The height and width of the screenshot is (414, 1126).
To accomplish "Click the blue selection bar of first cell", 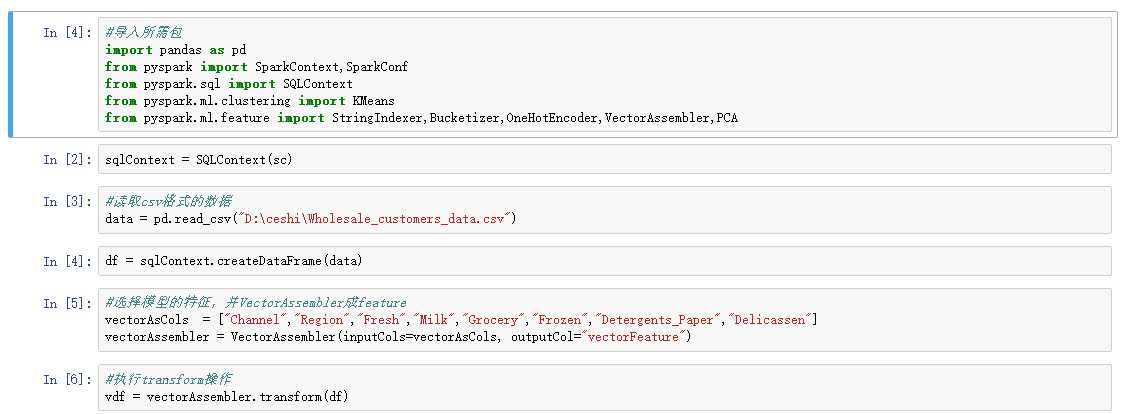I will (x=11, y=75).
